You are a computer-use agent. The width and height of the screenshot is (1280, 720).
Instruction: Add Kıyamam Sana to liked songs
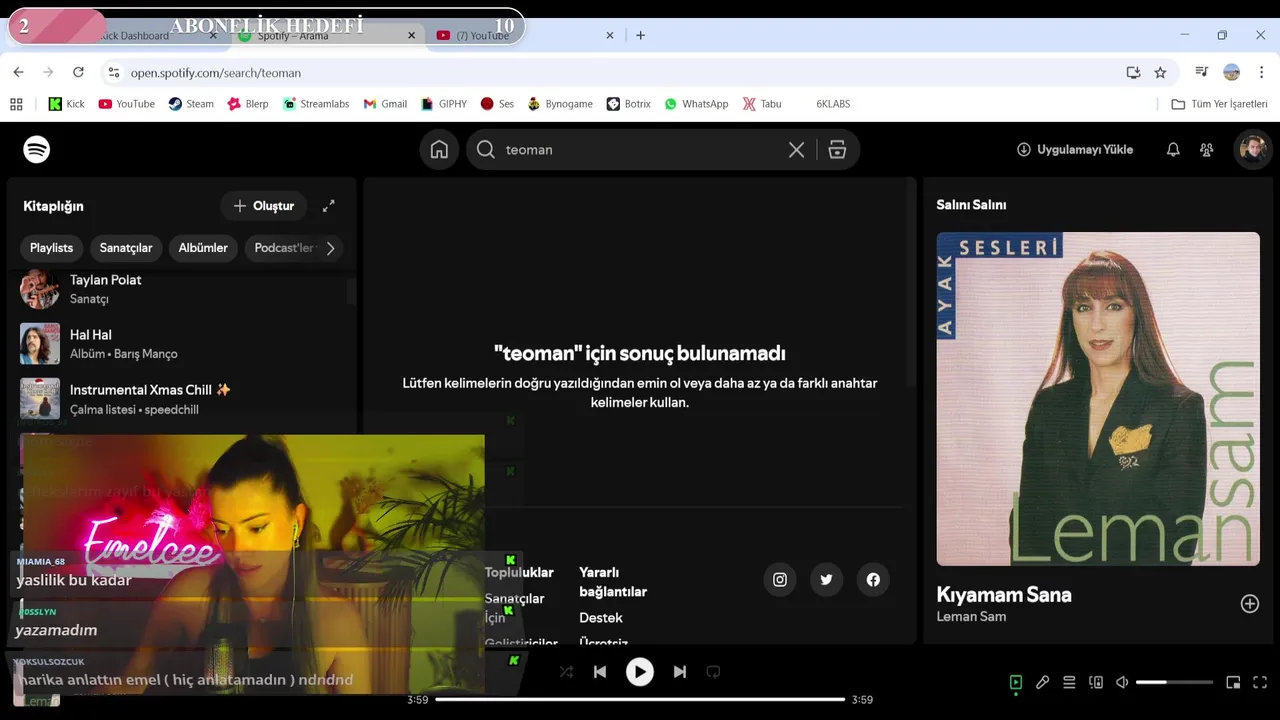pos(1250,604)
